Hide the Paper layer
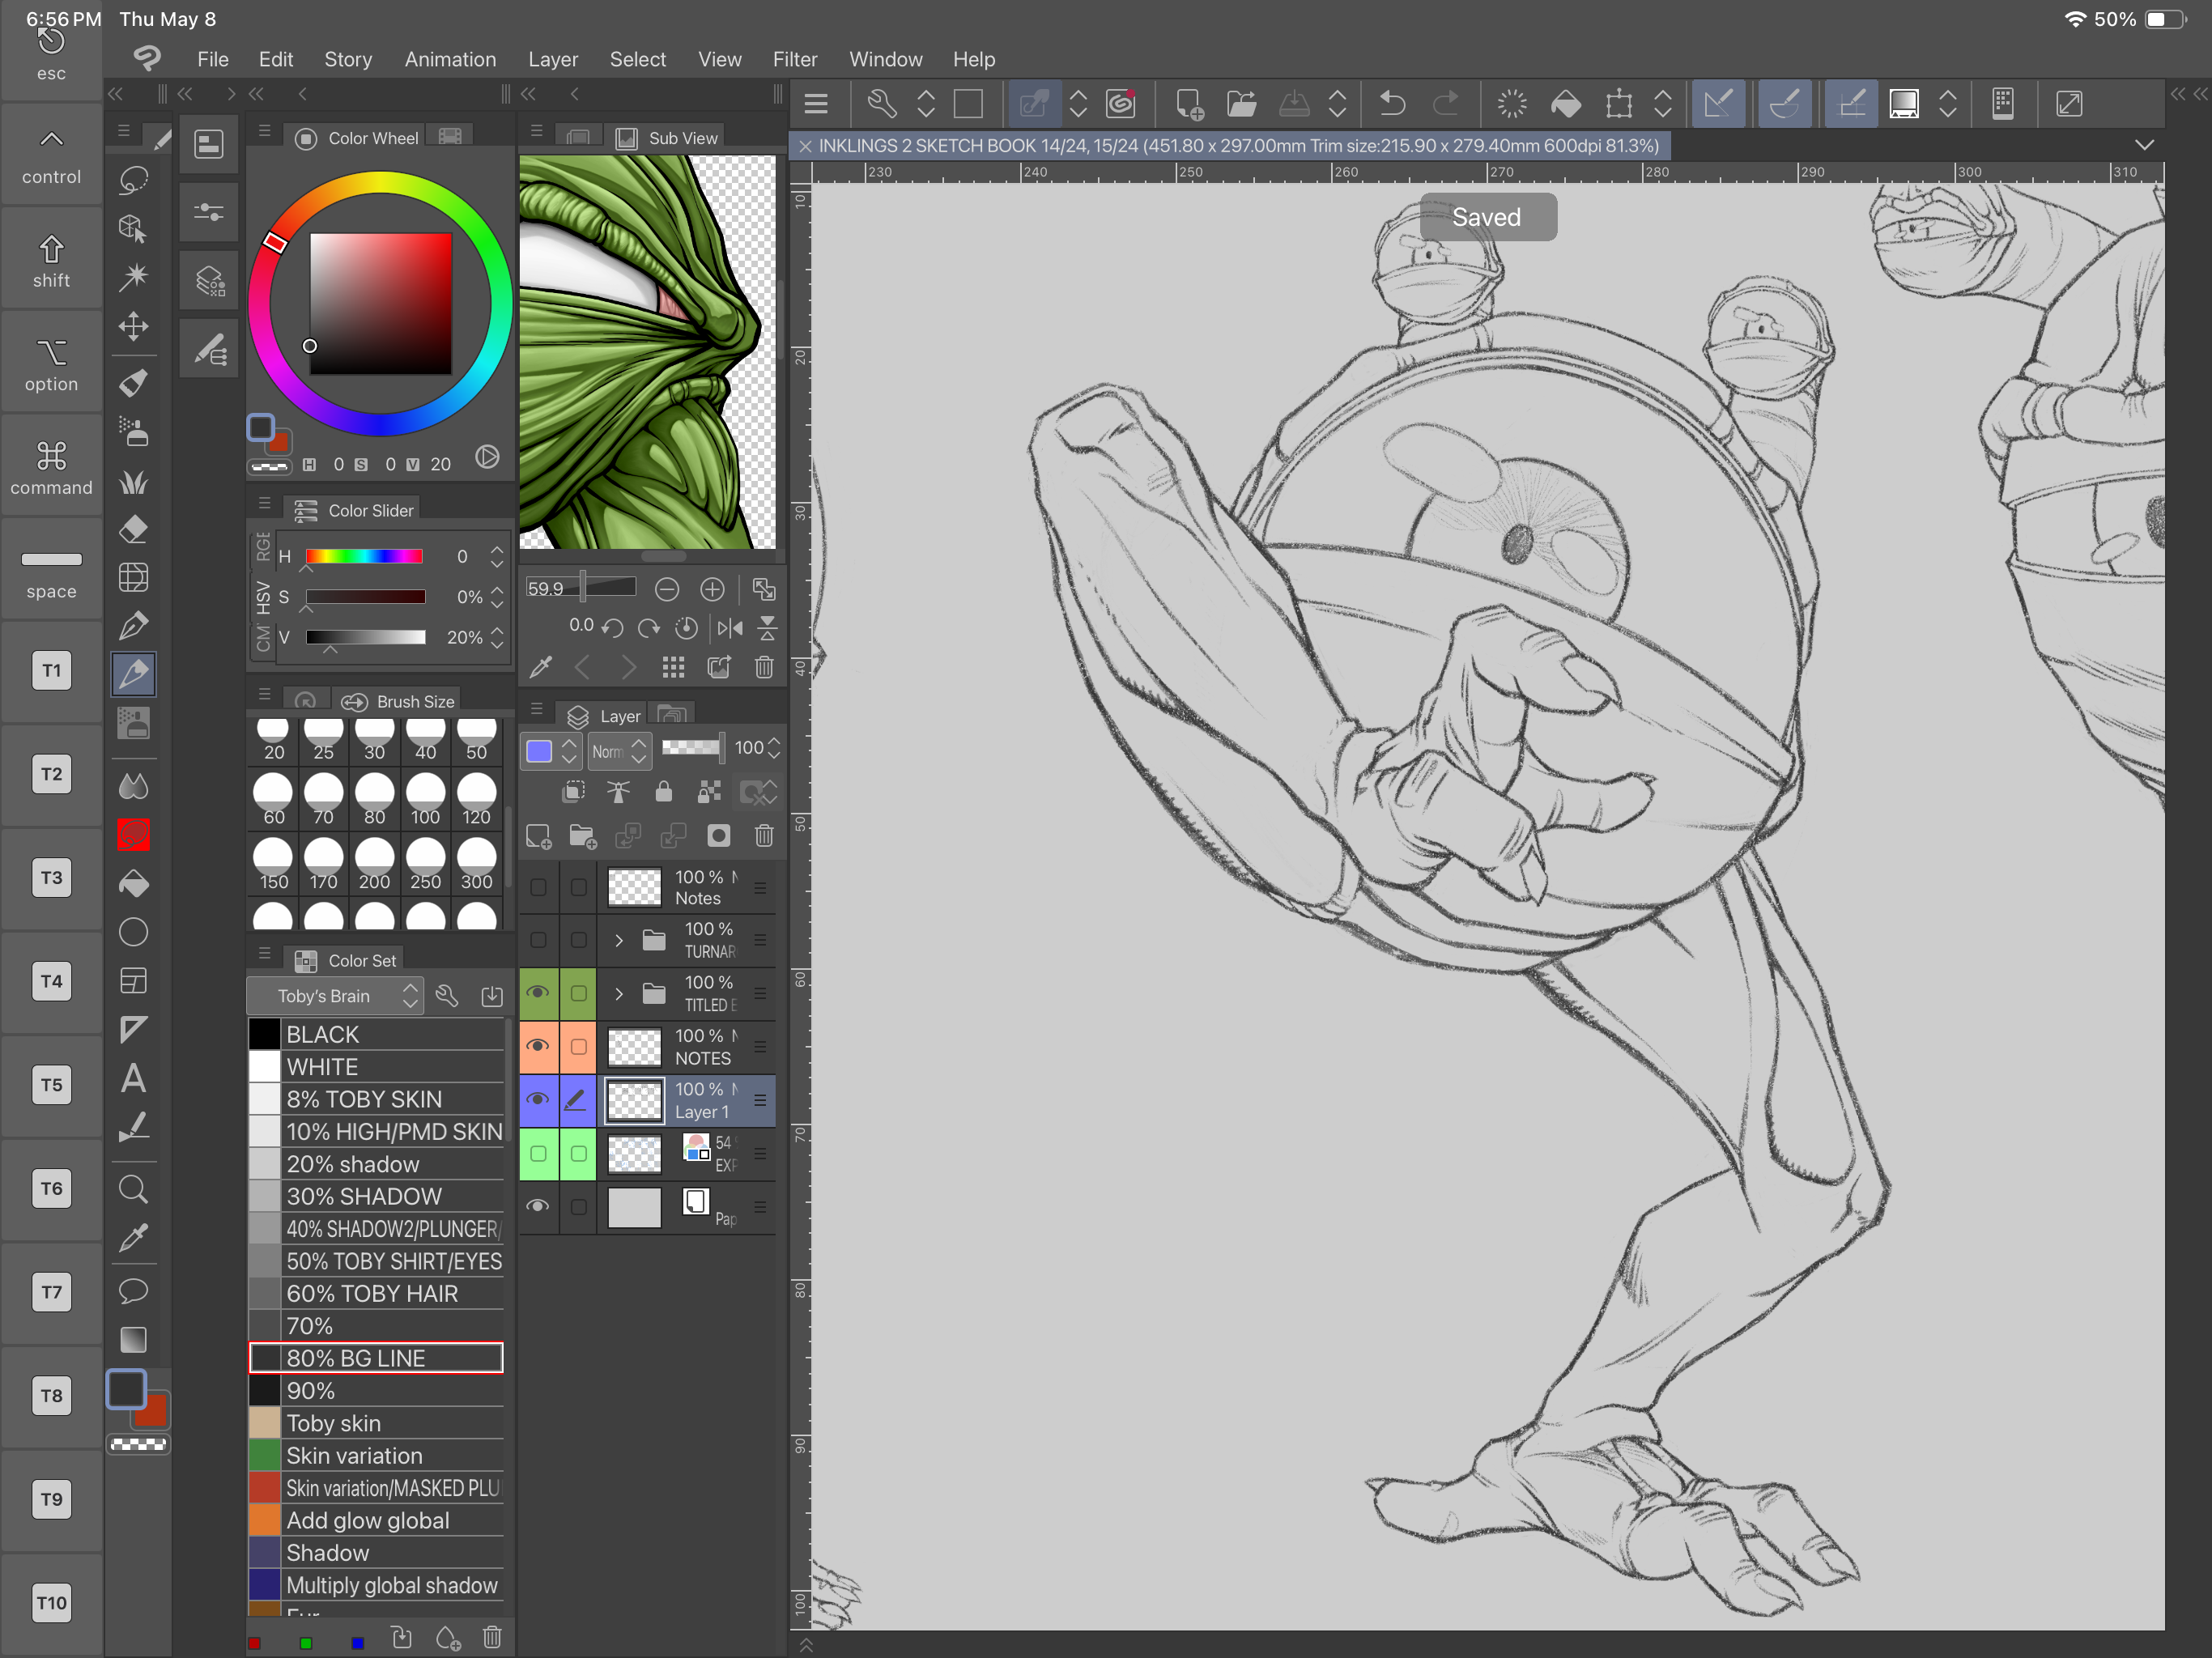 pyautogui.click(x=538, y=1206)
